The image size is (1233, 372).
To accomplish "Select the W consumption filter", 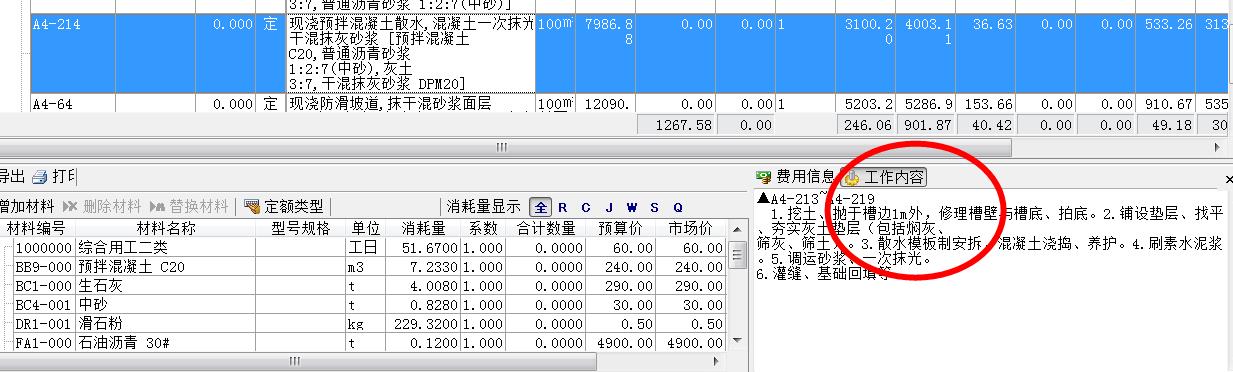I will coord(632,207).
